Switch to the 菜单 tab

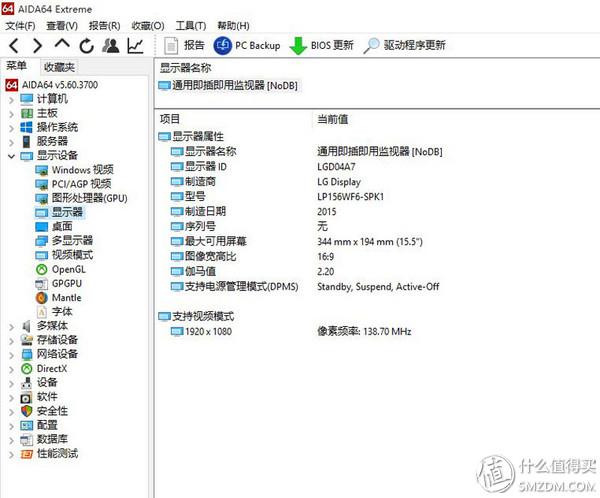pyautogui.click(x=16, y=66)
